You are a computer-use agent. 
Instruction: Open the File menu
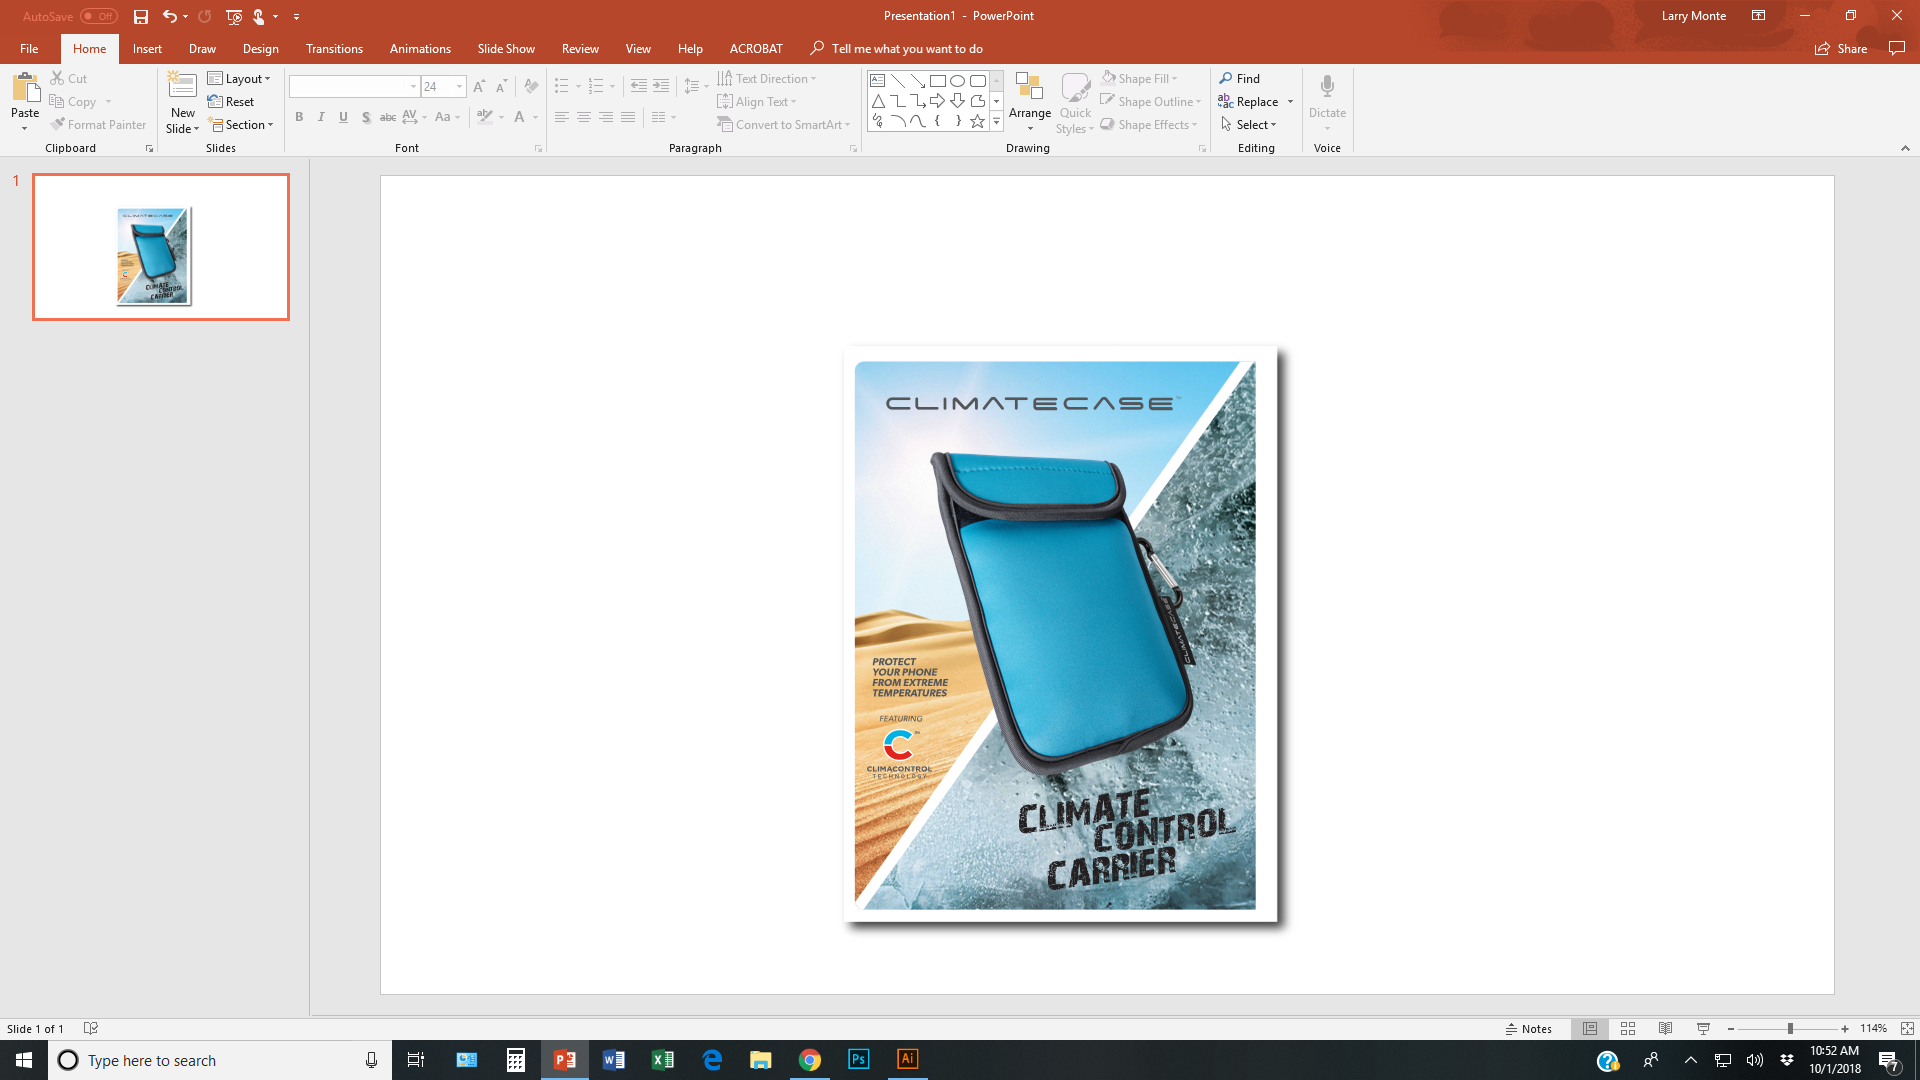click(x=29, y=48)
